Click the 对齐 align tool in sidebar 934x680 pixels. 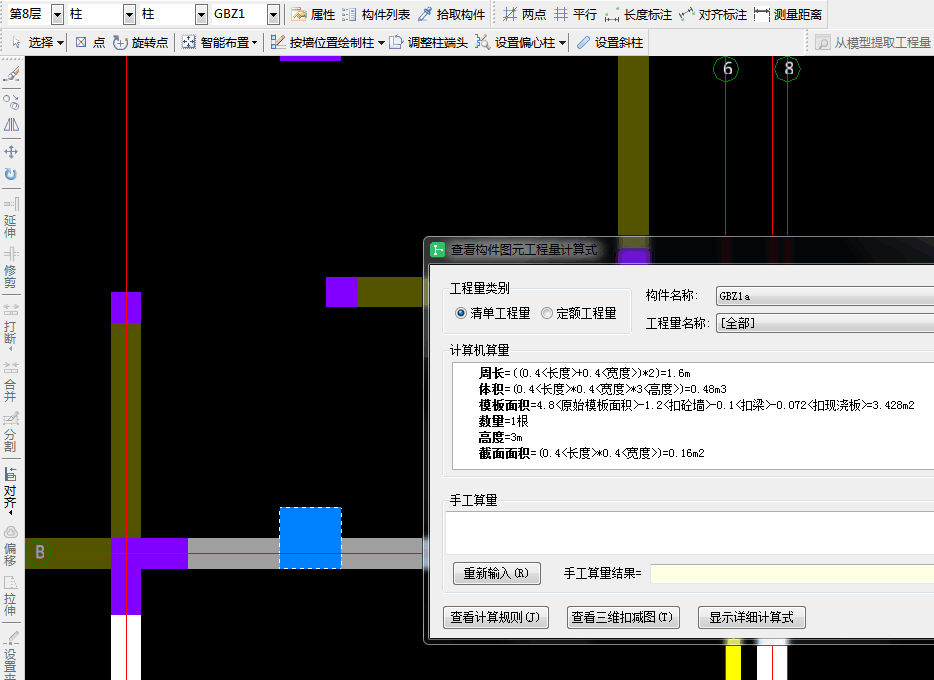pos(11,491)
